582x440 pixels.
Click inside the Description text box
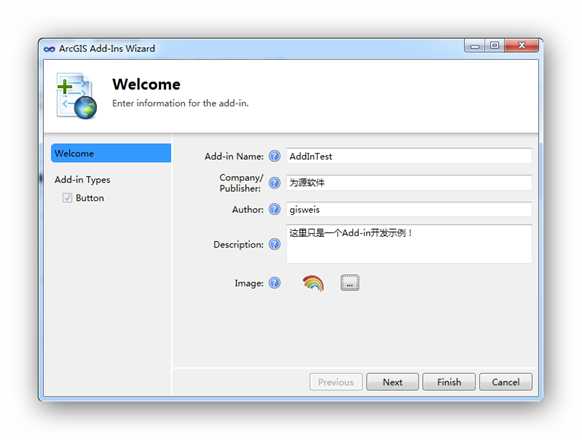tap(409, 244)
